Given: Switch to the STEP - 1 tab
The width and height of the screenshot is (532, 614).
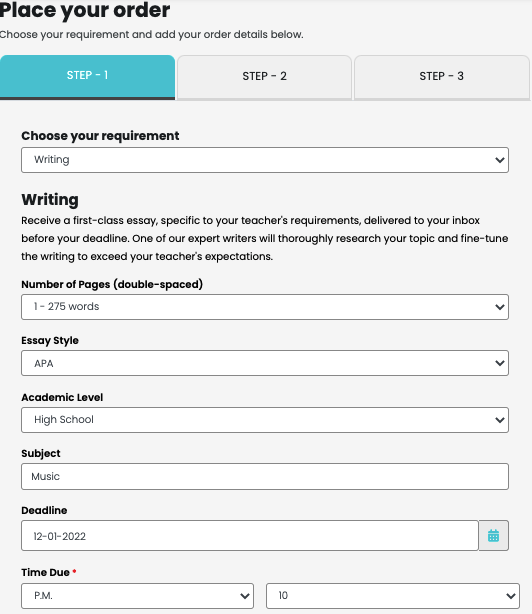Looking at the screenshot, I should [87, 77].
